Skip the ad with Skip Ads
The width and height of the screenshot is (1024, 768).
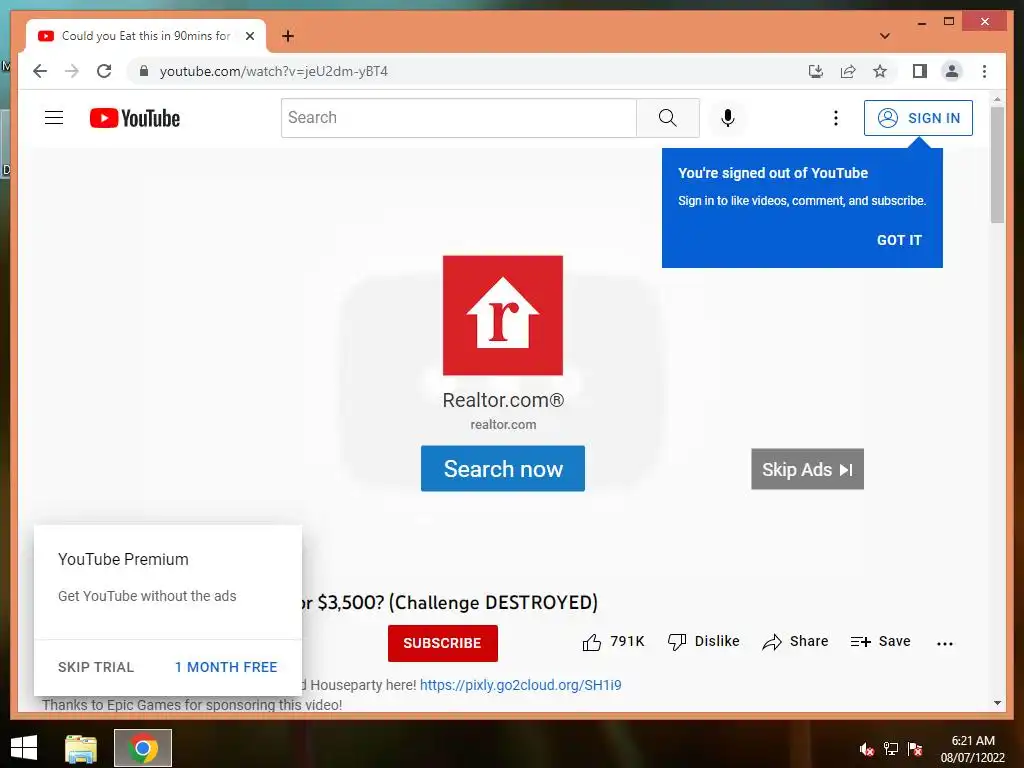coord(807,469)
